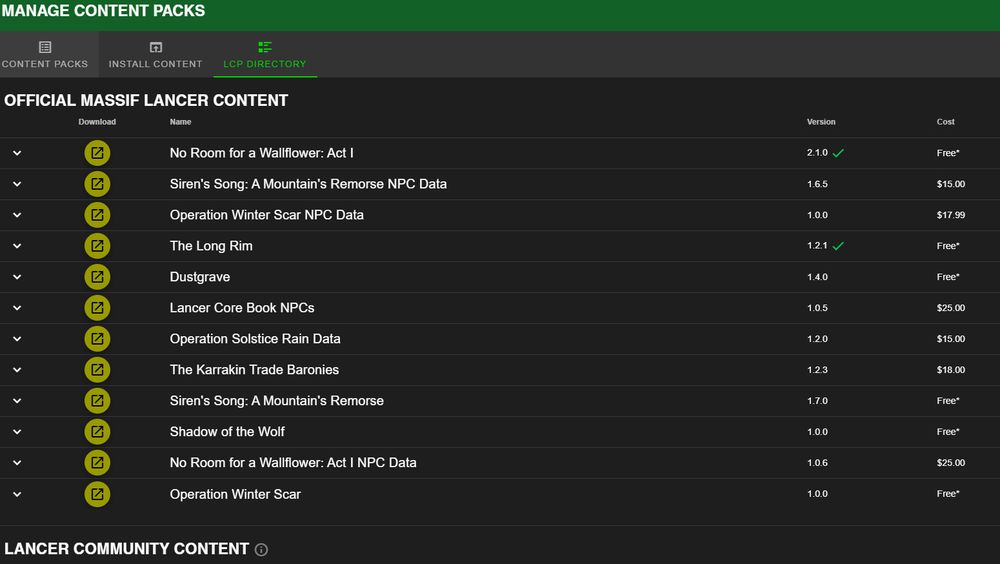Expand the Siren's Song NPC Data row details

point(17,184)
